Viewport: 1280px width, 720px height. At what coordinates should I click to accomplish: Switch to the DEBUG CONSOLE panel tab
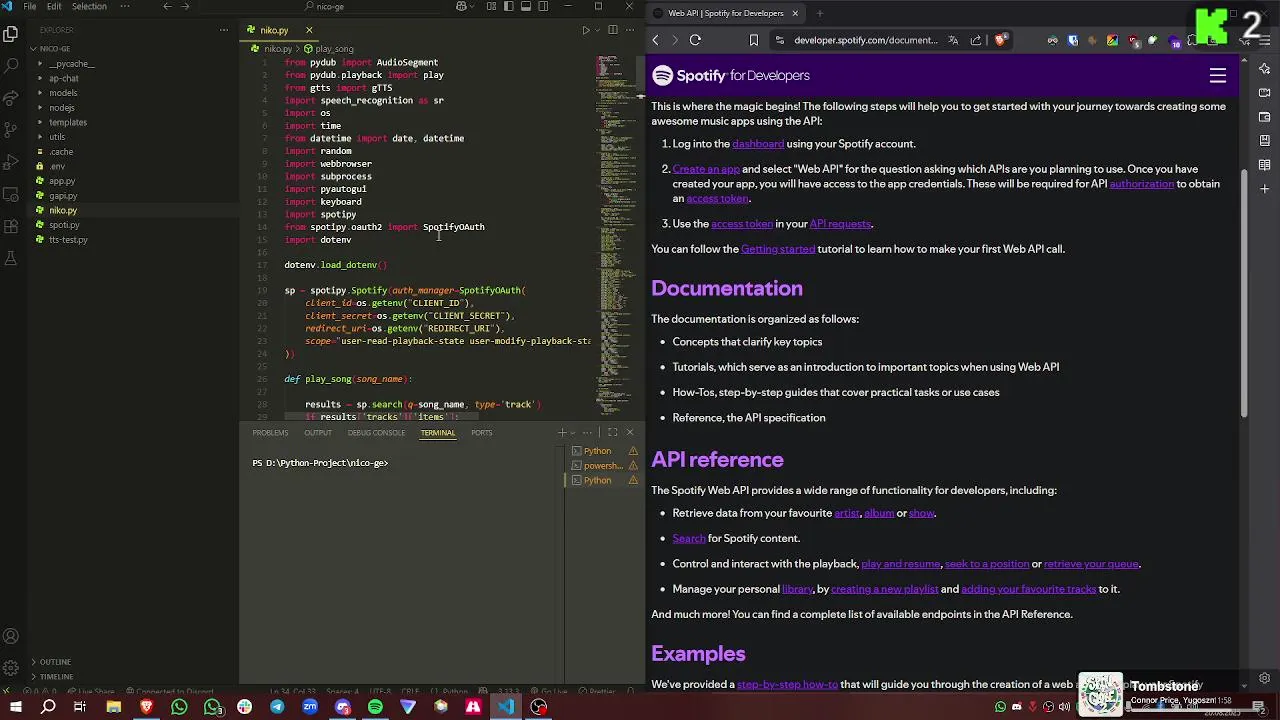coord(376,433)
